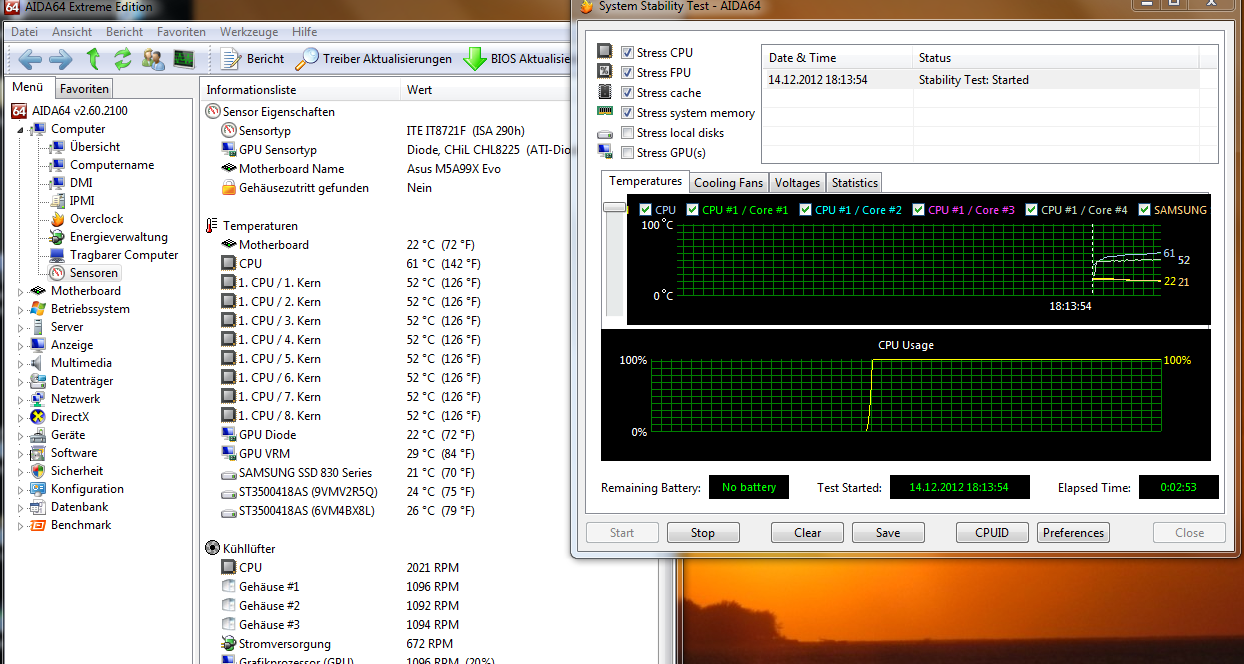Uncheck the white CPU graph legend checkbox

pos(645,210)
